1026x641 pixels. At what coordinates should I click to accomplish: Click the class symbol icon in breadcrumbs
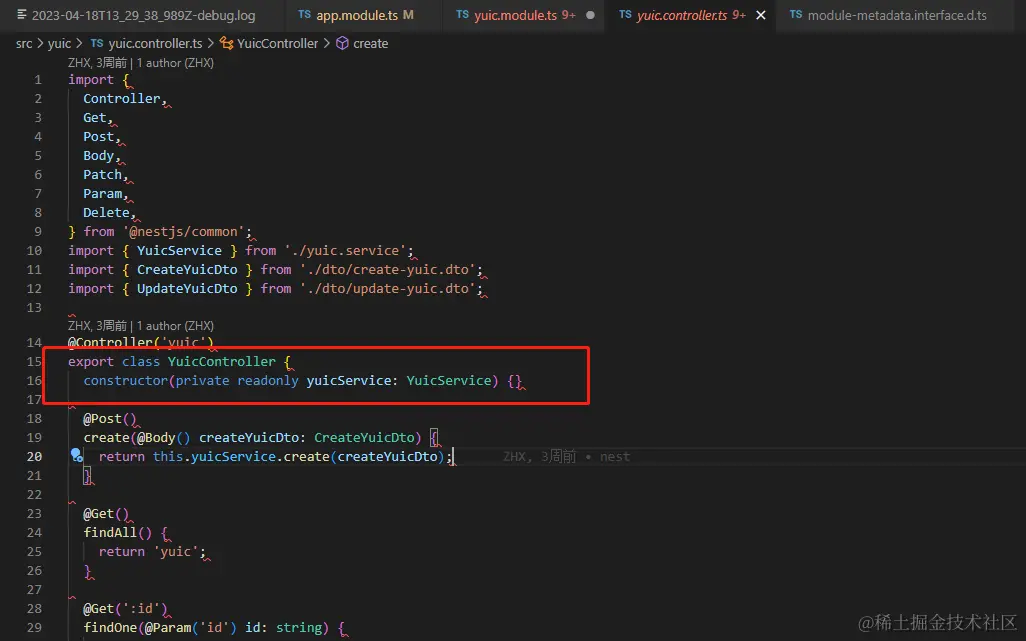(x=226, y=43)
